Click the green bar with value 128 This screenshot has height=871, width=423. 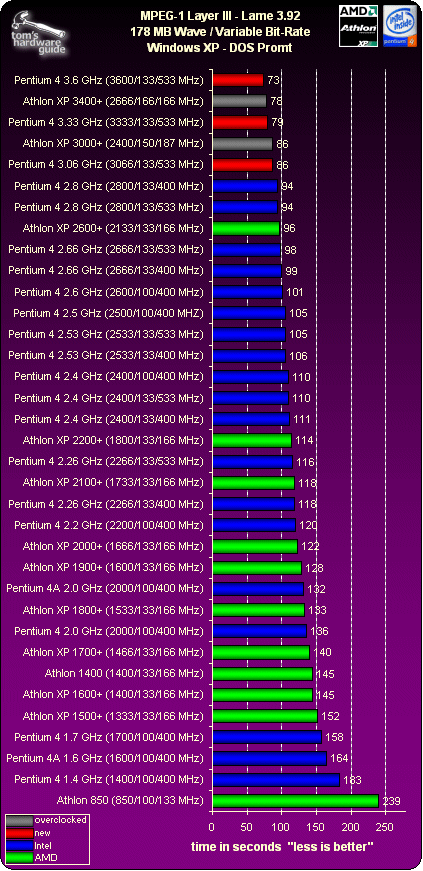pyautogui.click(x=257, y=567)
